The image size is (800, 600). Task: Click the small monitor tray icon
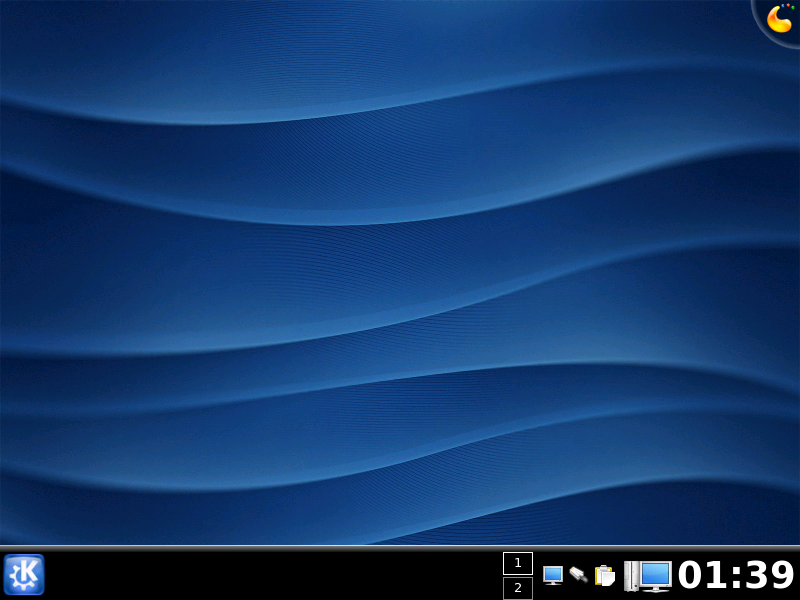tap(553, 575)
